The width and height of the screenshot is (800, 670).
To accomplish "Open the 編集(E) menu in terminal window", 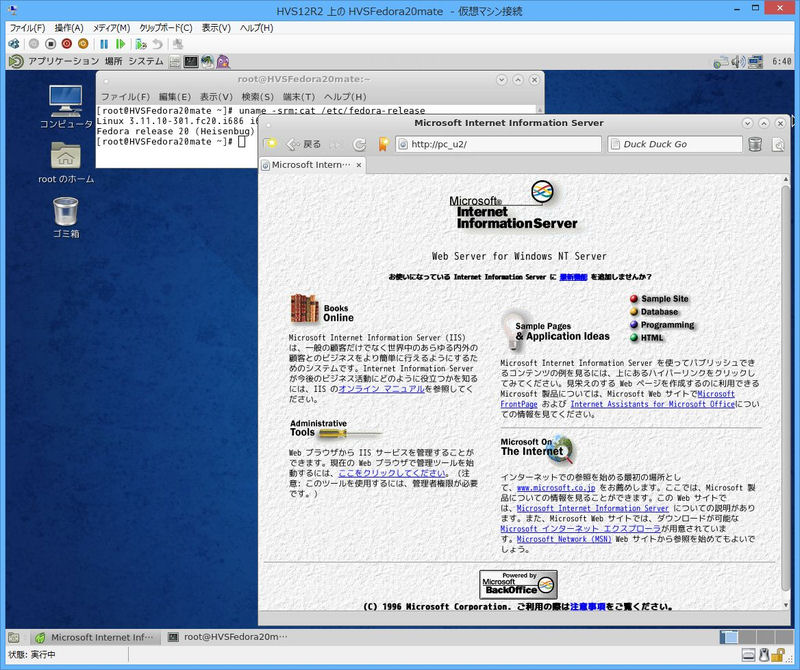I will (x=174, y=96).
